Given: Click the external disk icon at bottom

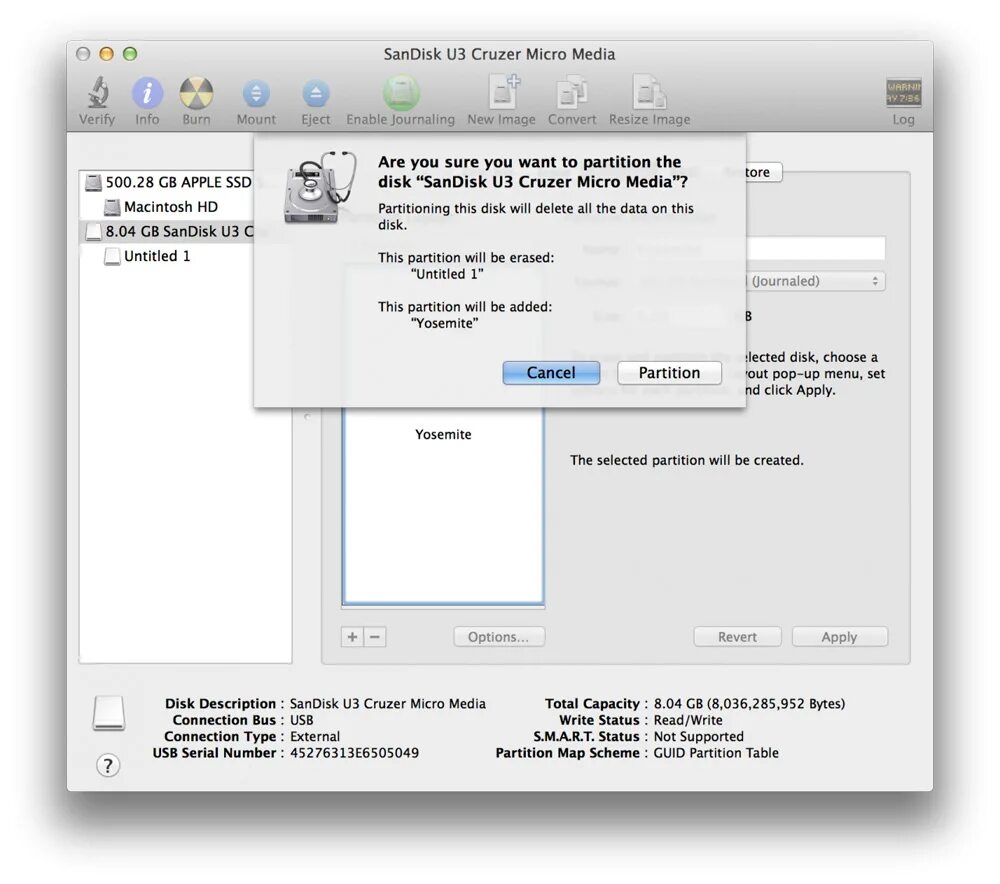Looking at the screenshot, I should 108,712.
